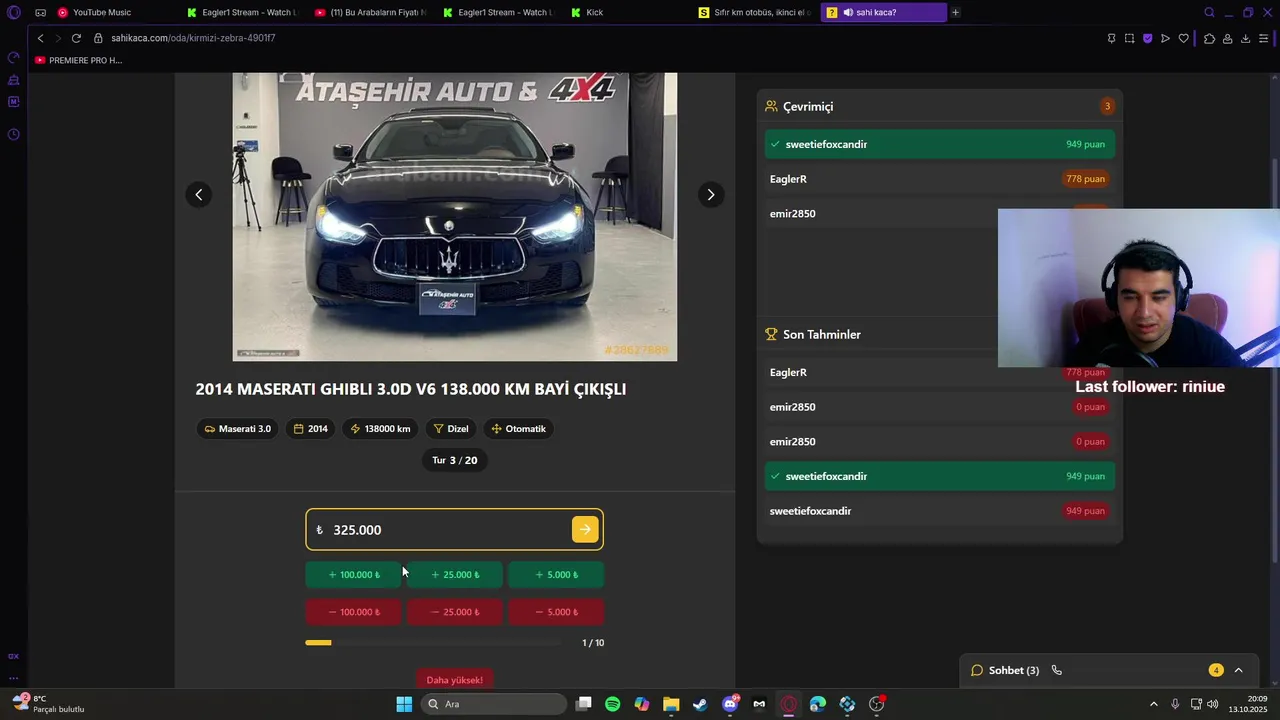Open browser tab search magnifier icon
This screenshot has height=720, width=1280.
pyautogui.click(x=1209, y=12)
